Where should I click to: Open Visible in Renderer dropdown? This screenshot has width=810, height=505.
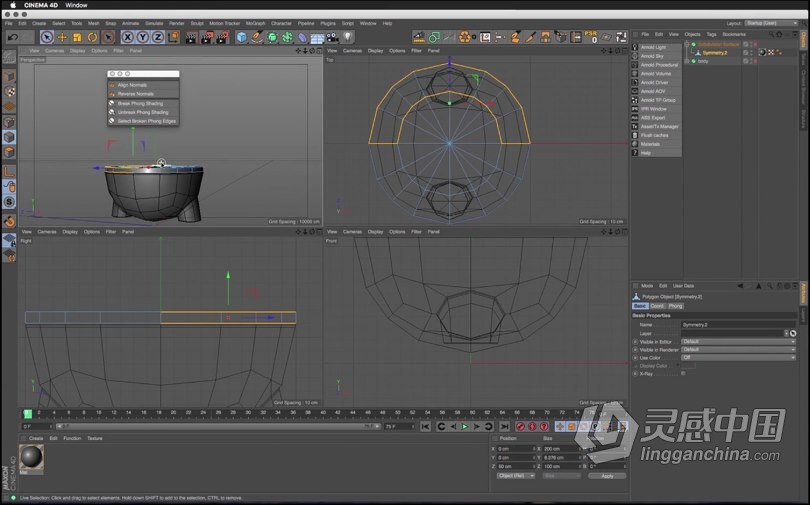pos(738,350)
